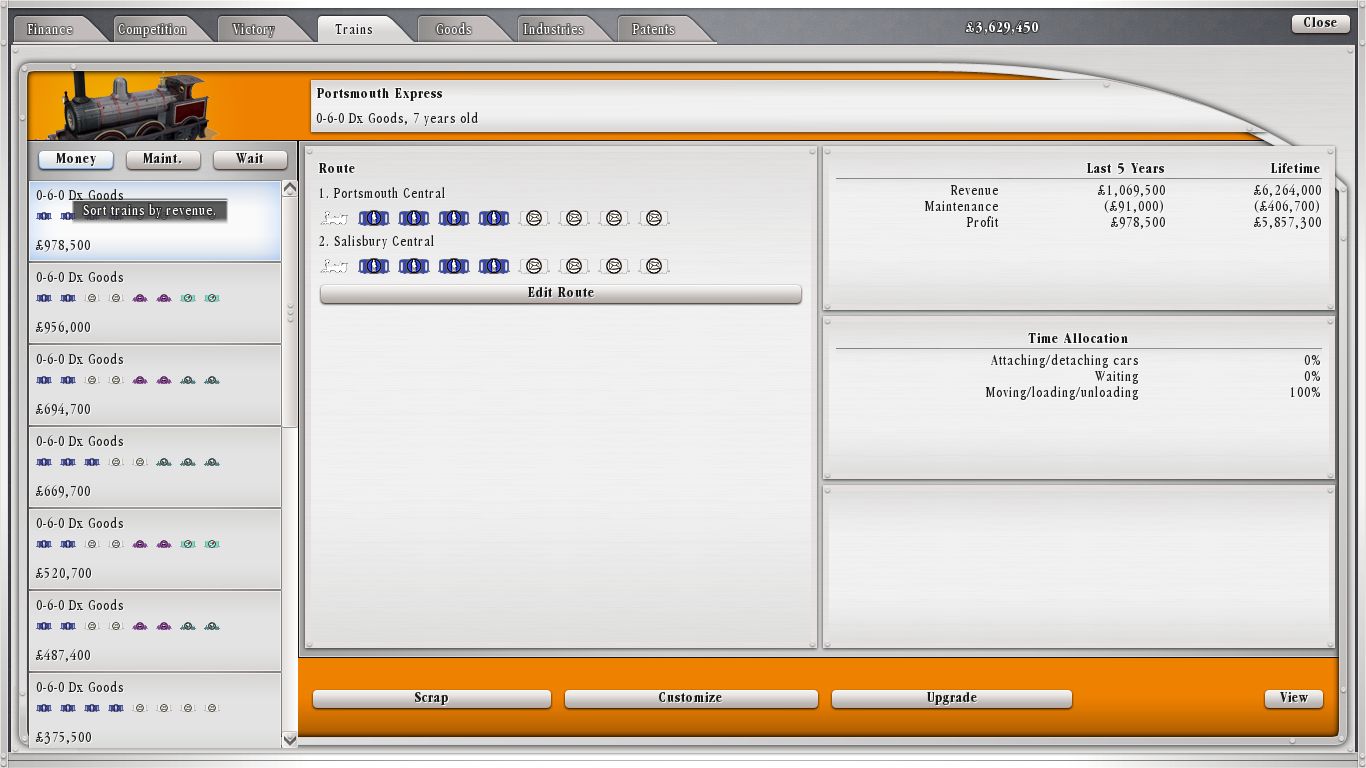Viewport: 1366px width, 768px height.
Task: Select second passenger car at Portsmouth Central
Action: (x=414, y=218)
